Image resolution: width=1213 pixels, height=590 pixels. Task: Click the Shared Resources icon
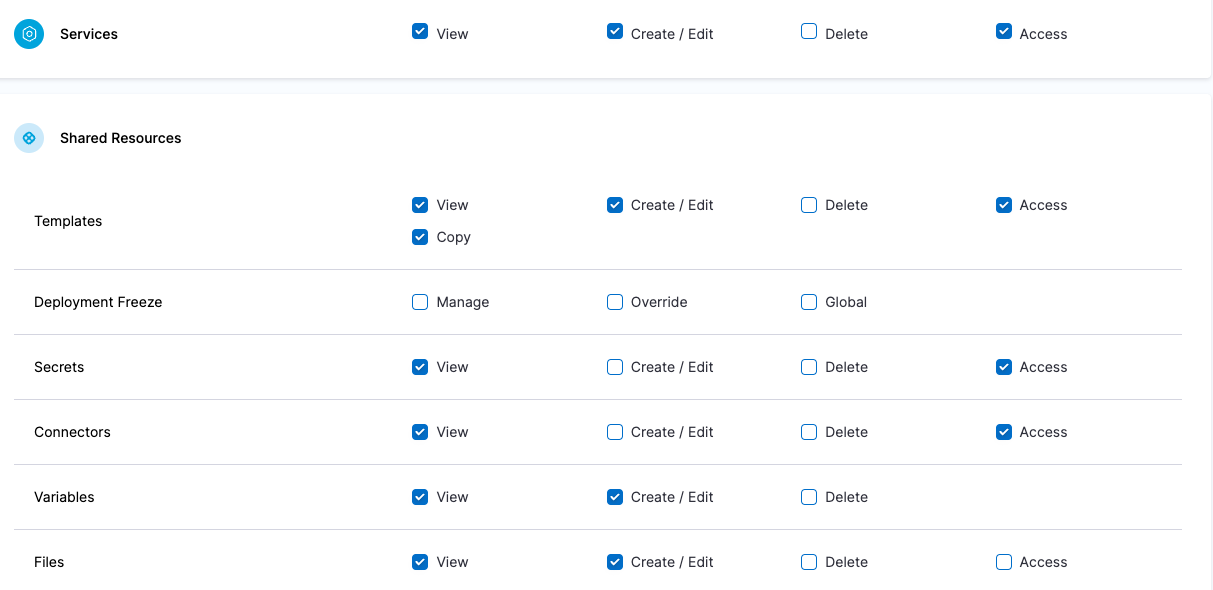28,138
